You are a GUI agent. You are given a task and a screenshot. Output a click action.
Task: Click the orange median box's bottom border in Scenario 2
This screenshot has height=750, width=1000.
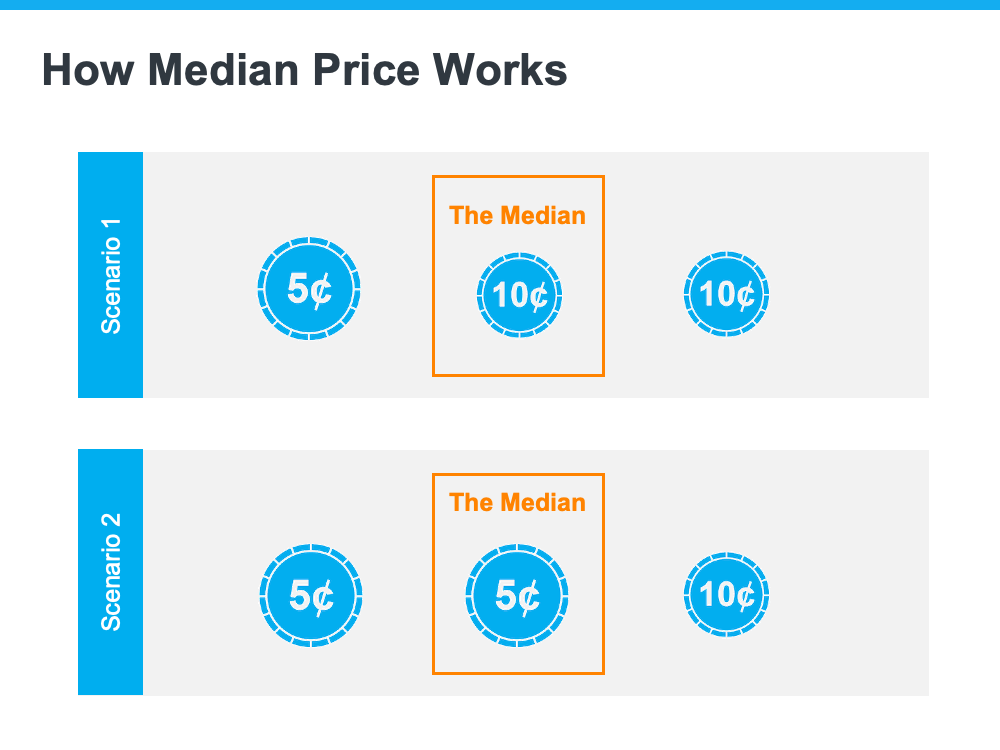(x=518, y=672)
